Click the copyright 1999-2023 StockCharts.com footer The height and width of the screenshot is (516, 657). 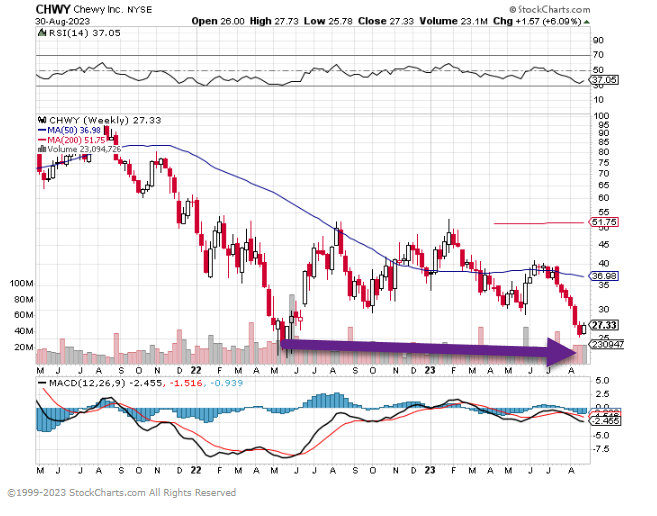click(122, 493)
